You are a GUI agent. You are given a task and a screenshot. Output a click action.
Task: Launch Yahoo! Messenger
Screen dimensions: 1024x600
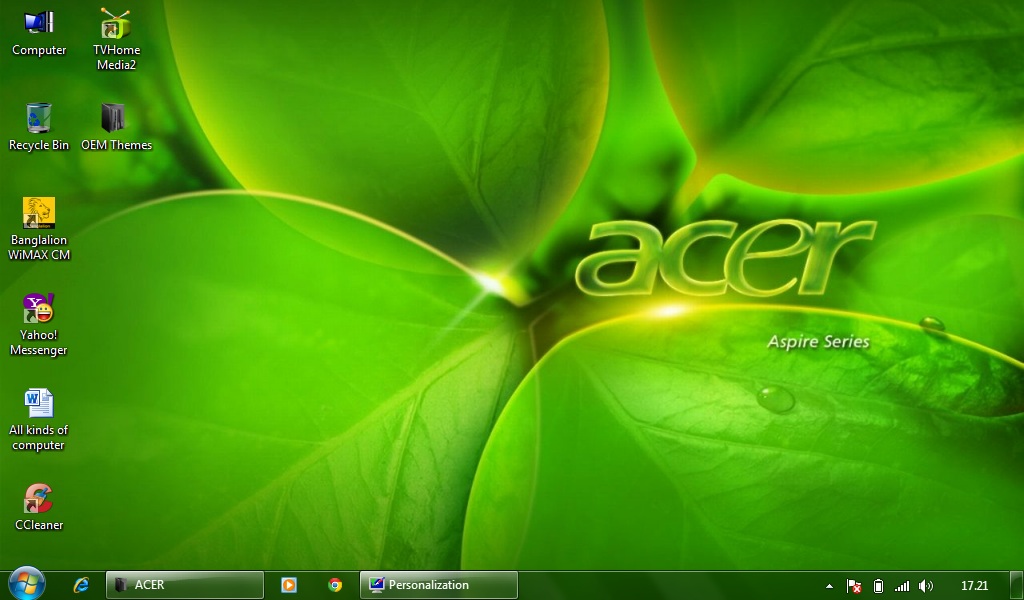[x=38, y=308]
